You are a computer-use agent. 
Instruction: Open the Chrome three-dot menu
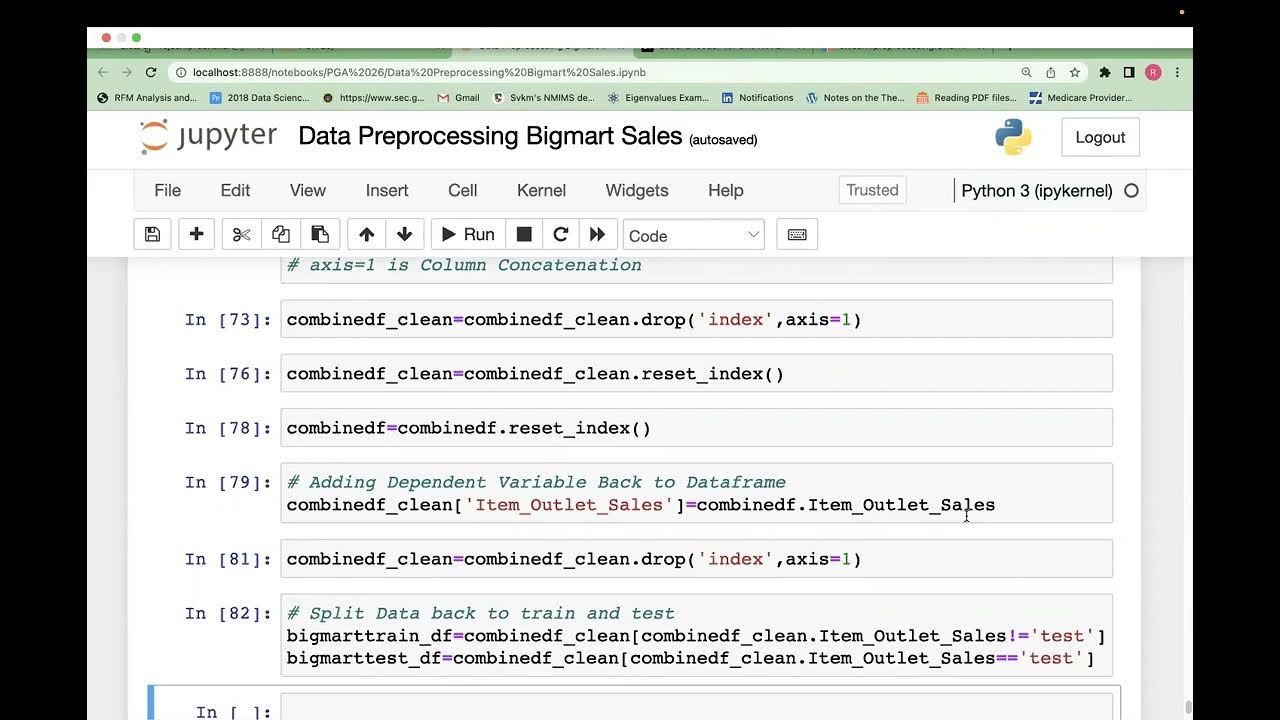click(1177, 72)
